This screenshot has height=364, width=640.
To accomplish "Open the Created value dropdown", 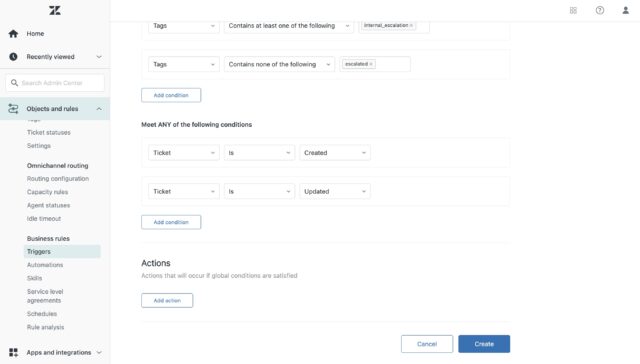I will point(335,153).
